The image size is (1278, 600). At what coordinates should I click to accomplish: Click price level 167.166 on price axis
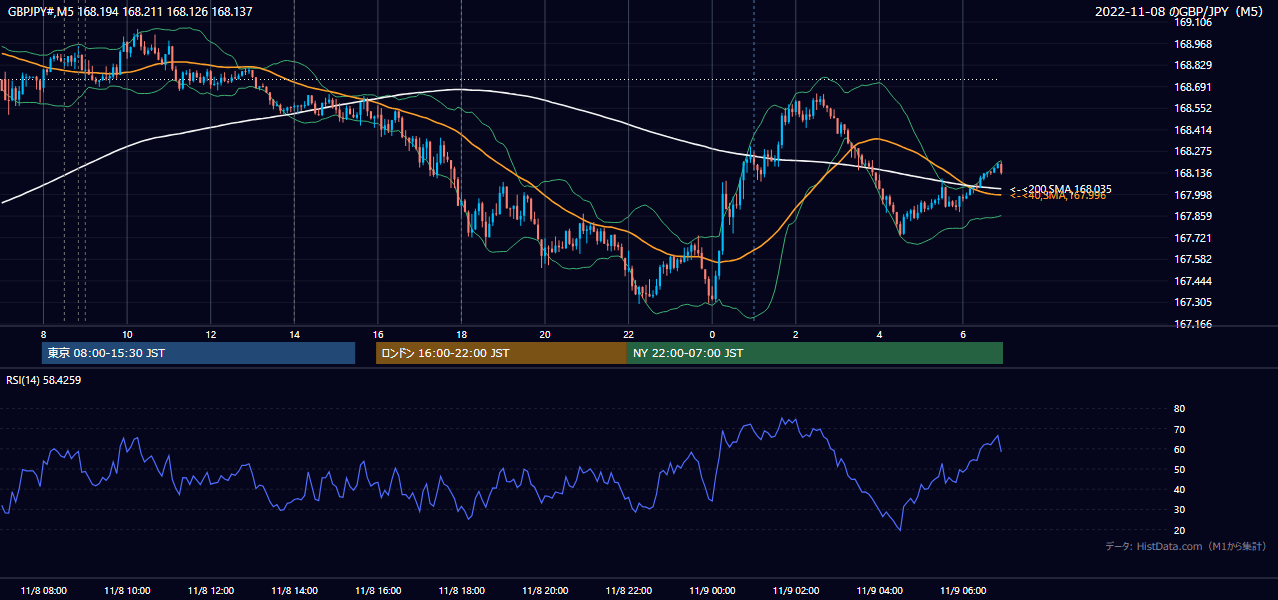coord(1193,324)
